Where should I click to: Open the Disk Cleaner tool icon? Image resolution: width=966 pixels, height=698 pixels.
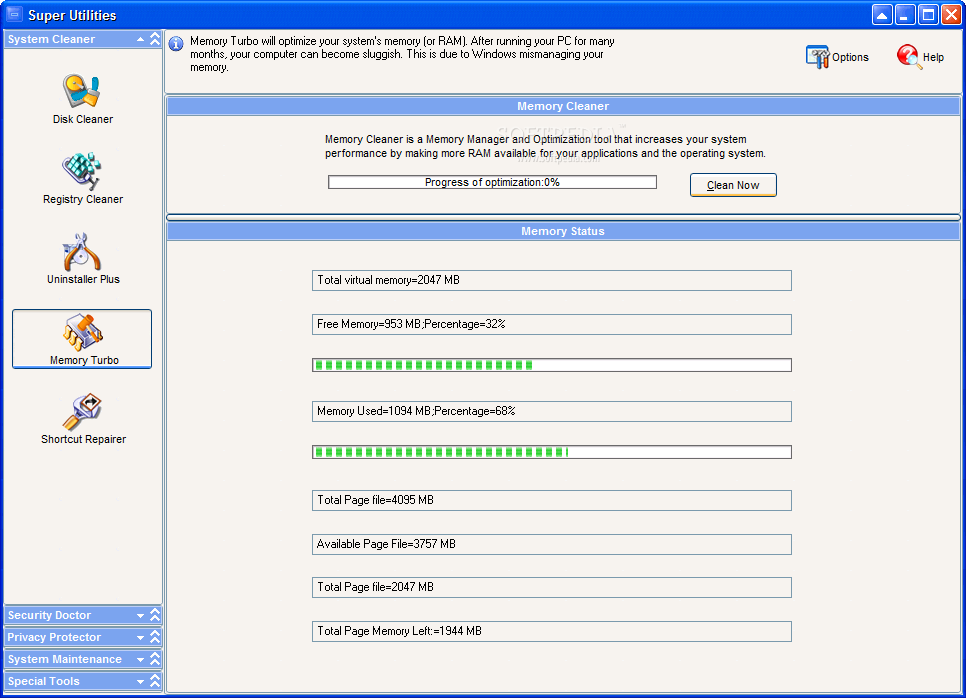81,91
